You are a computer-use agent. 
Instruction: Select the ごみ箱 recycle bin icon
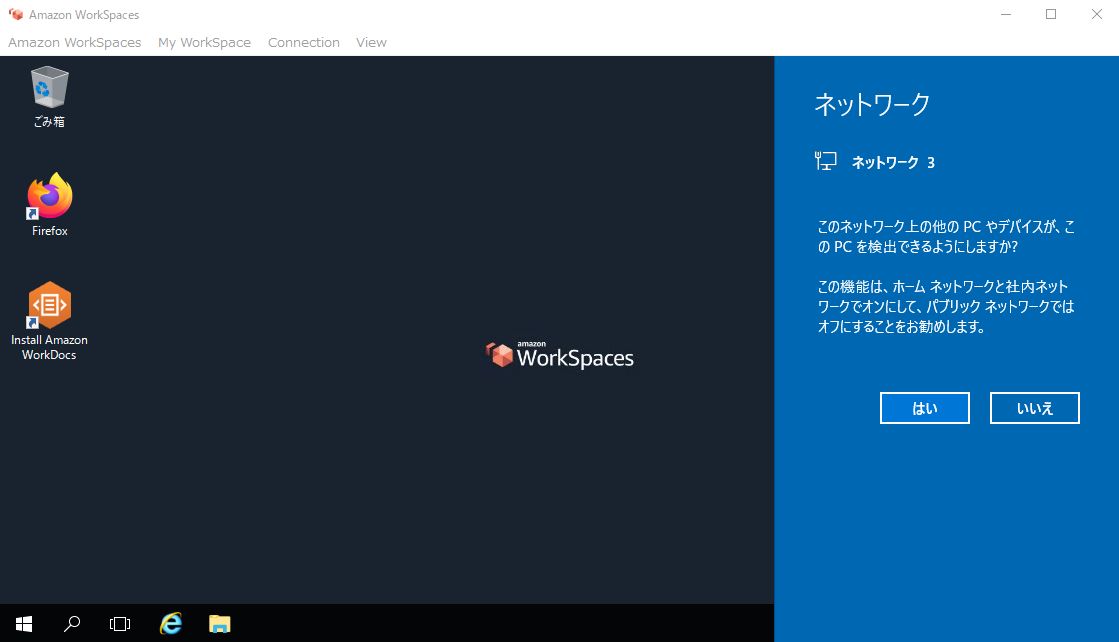click(x=49, y=97)
